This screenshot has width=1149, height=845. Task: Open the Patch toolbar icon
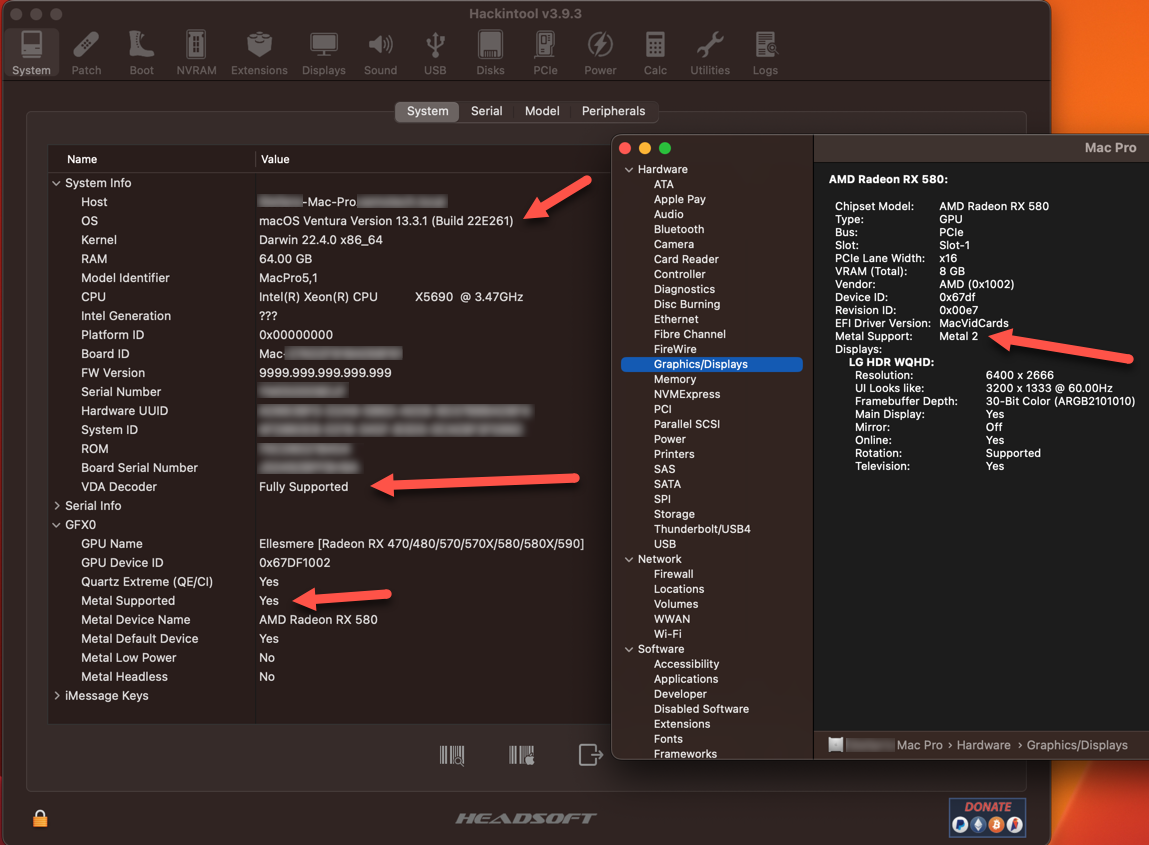86,53
